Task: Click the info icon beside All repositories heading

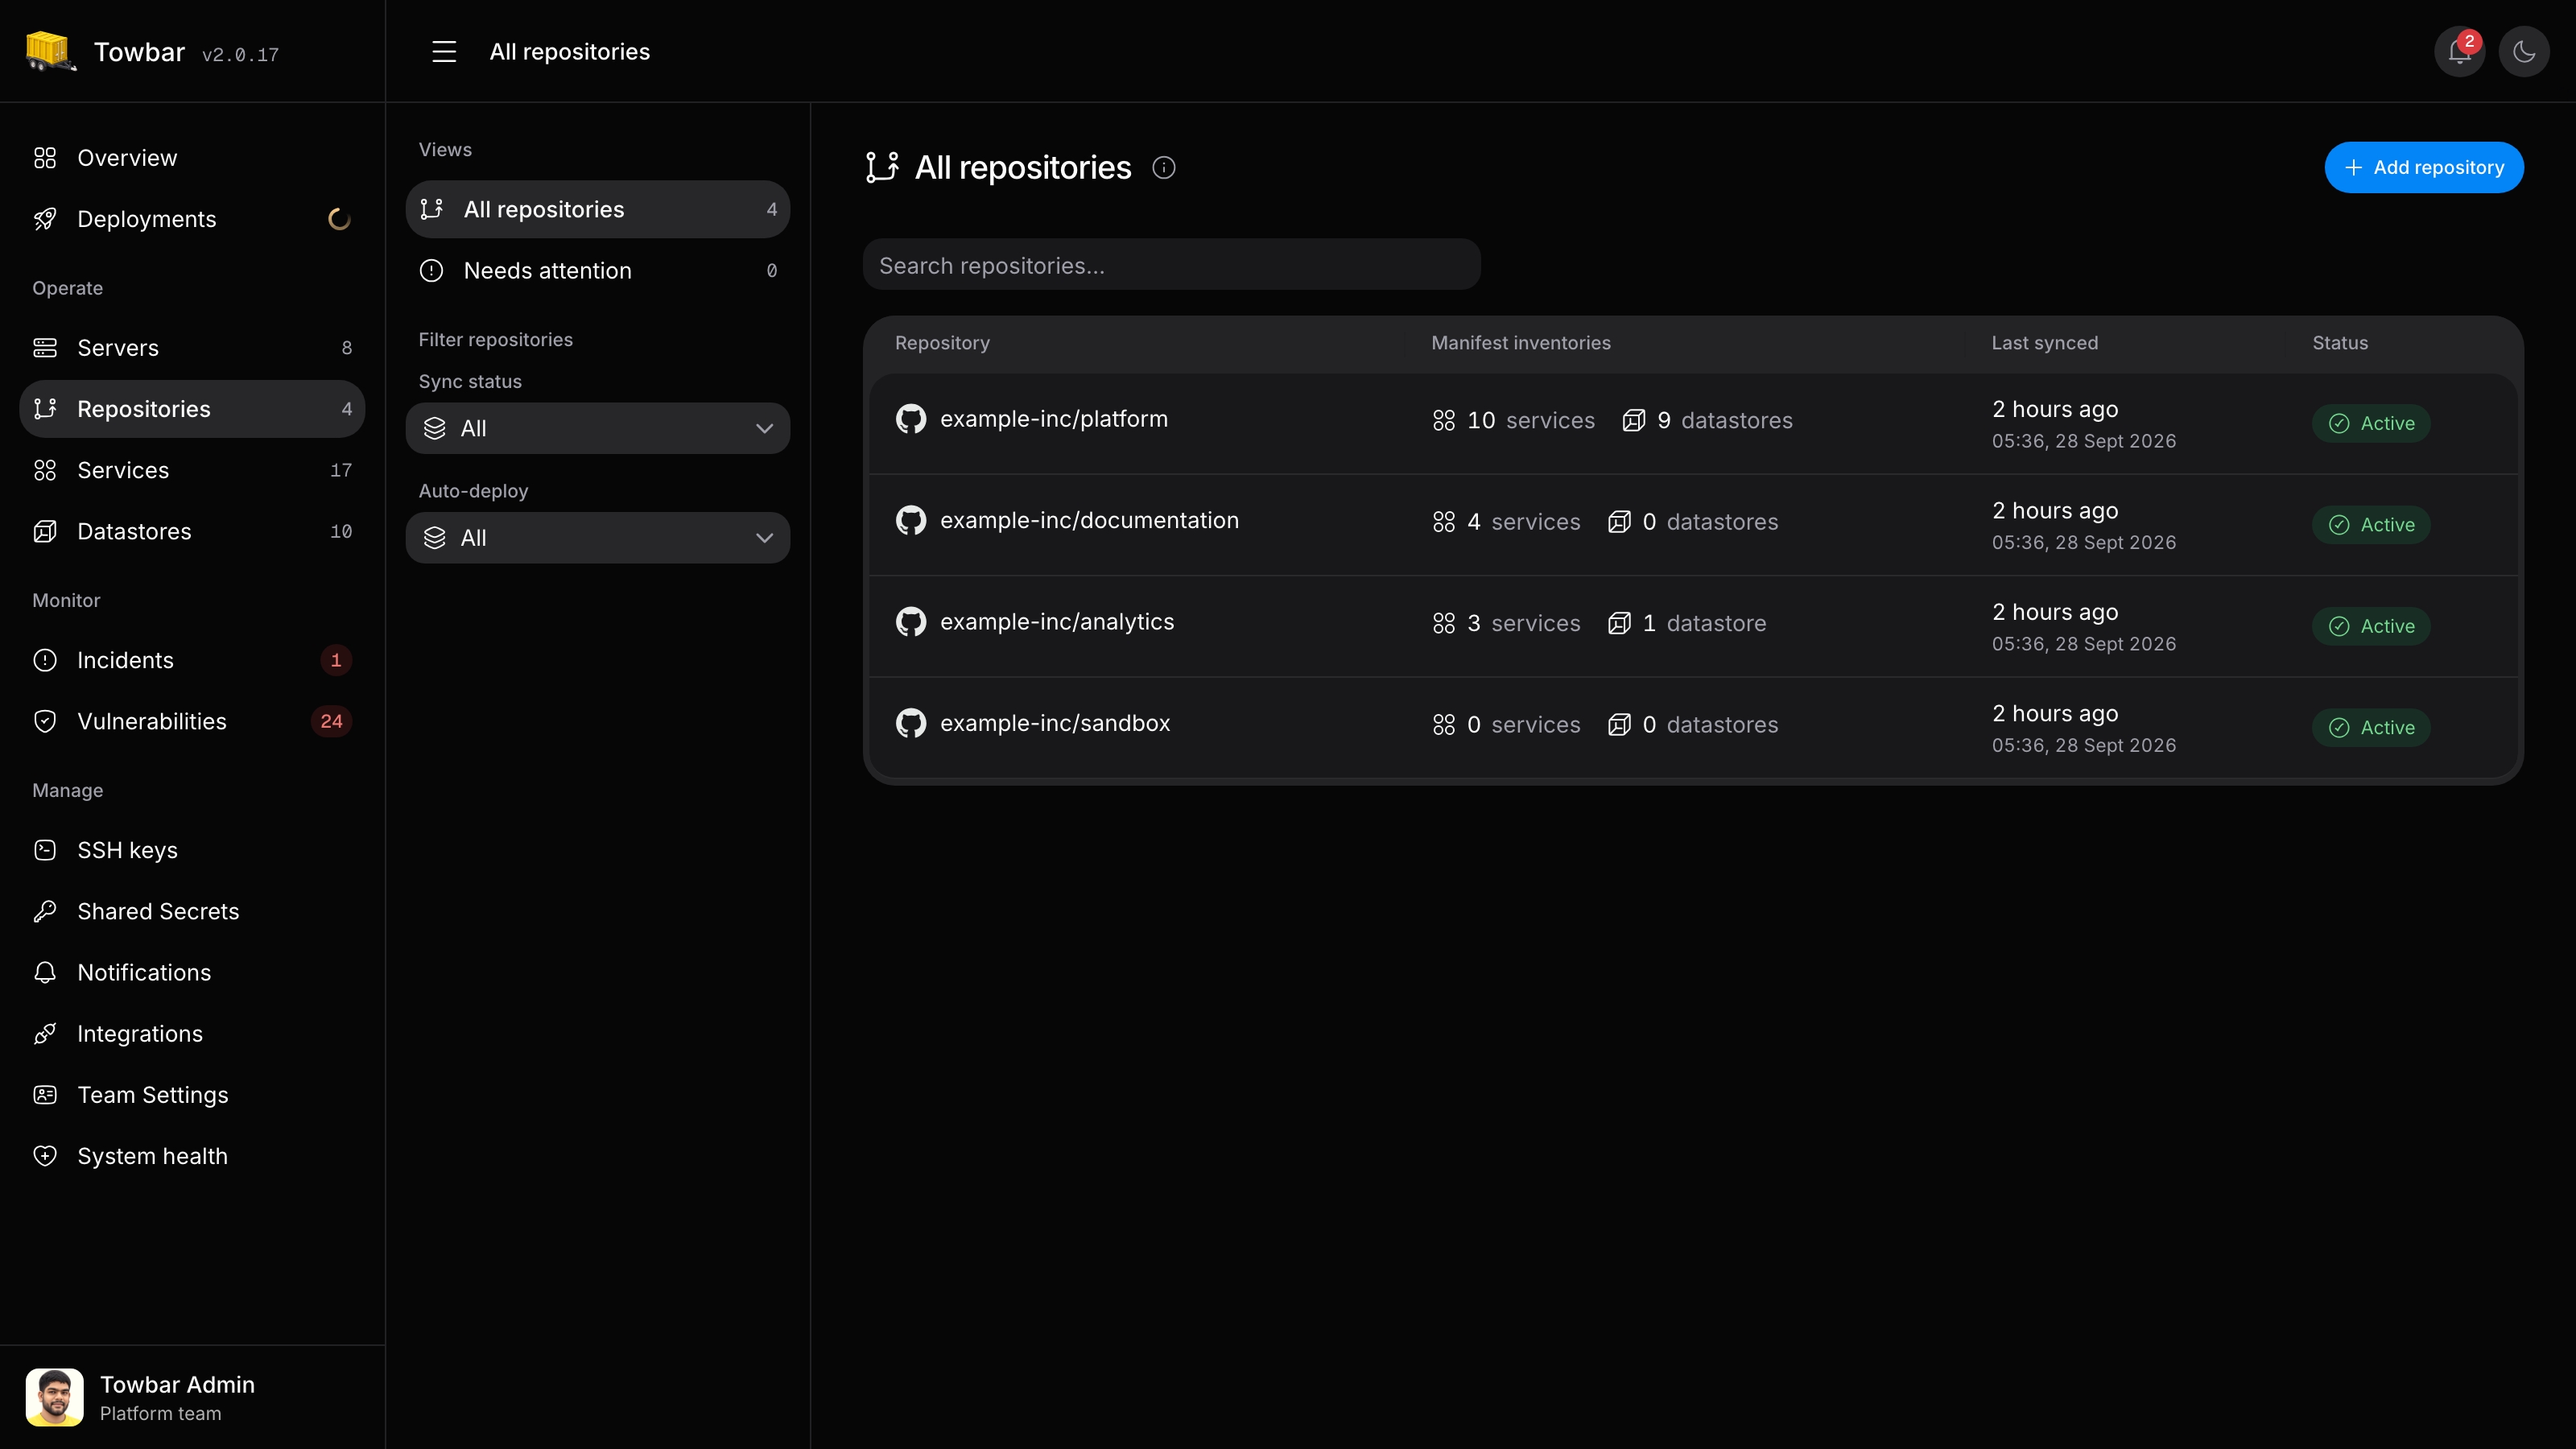Action: [x=1164, y=168]
